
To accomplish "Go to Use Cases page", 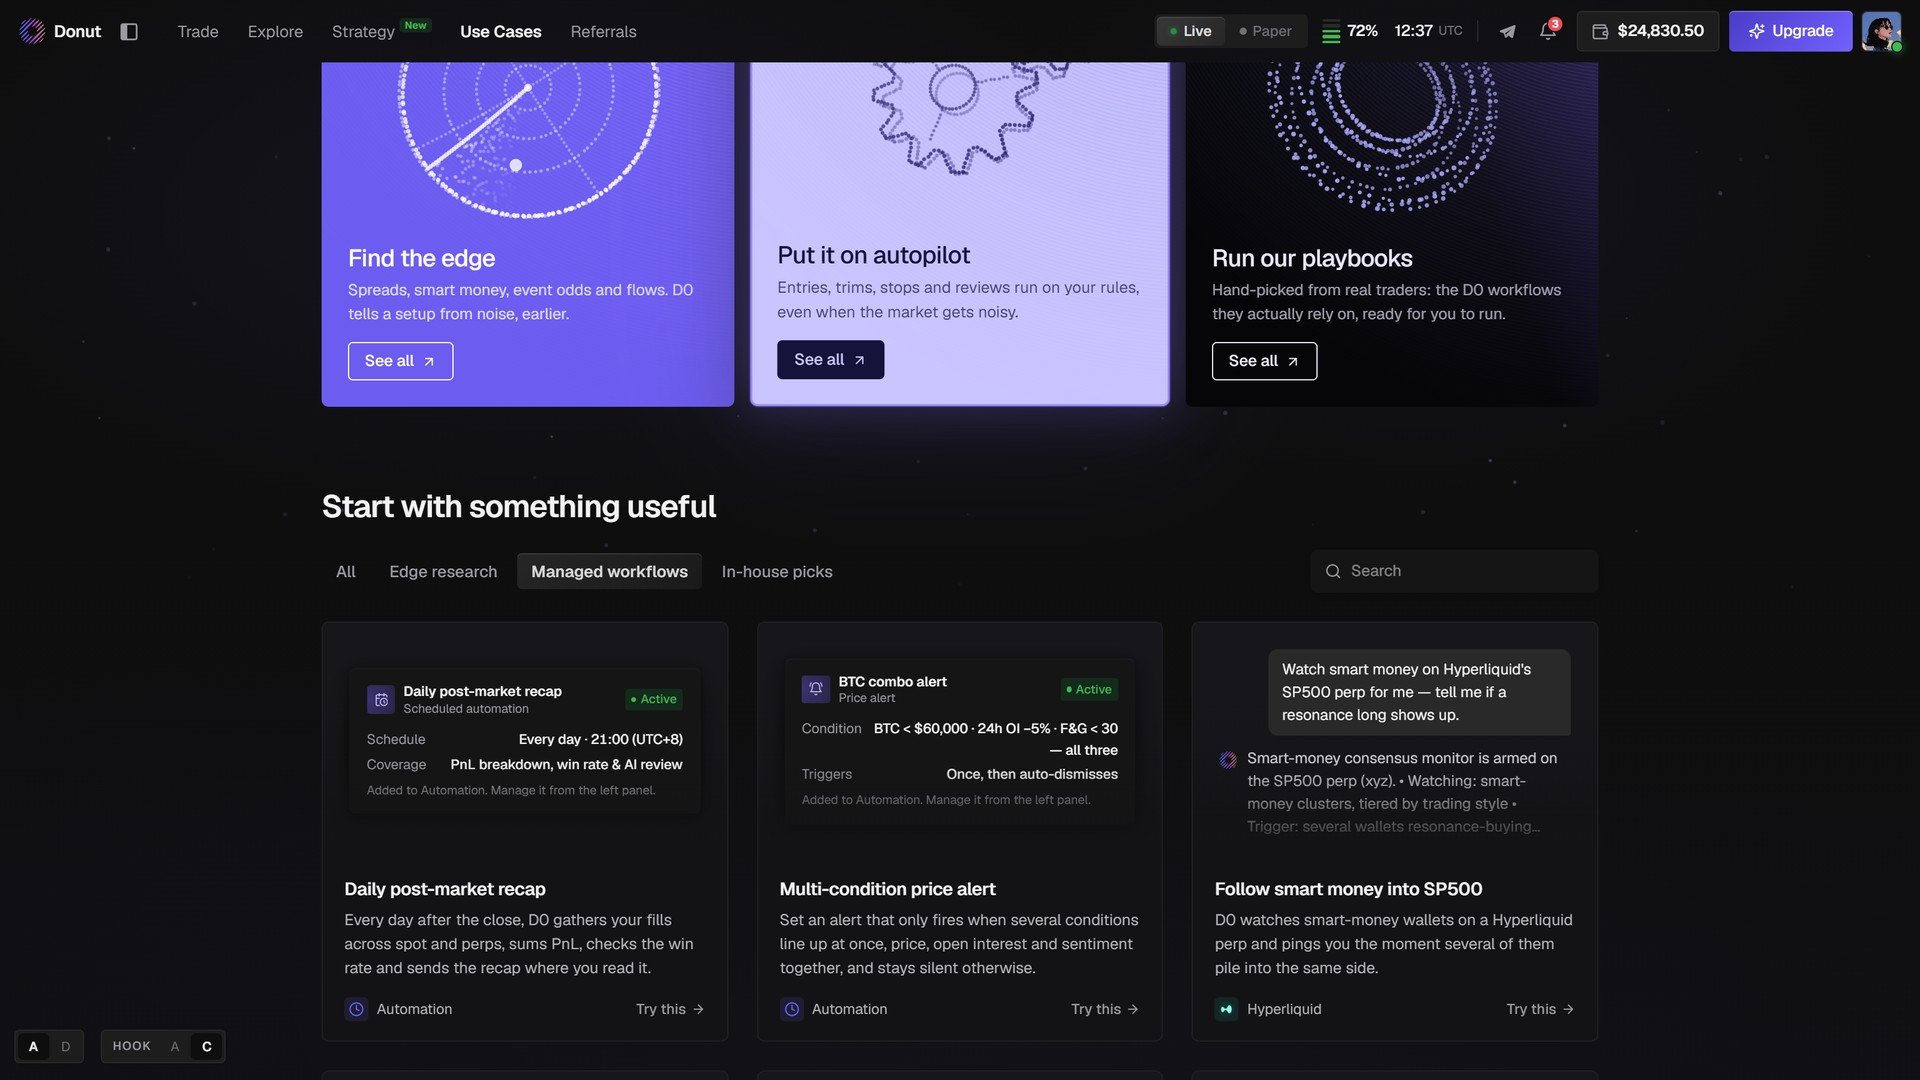I will tap(500, 31).
